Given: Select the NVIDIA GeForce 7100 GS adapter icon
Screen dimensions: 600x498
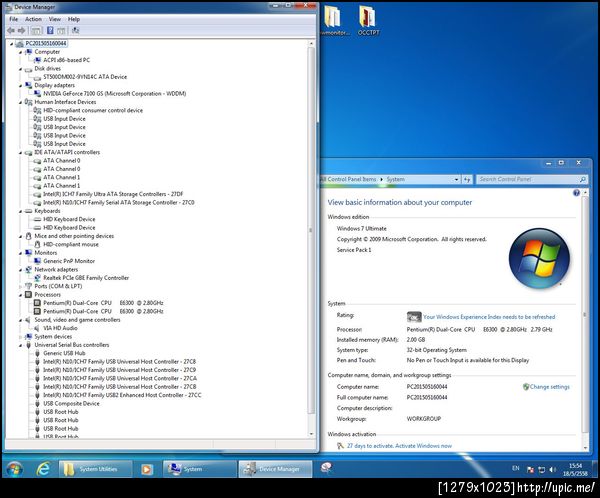Looking at the screenshot, I should pos(37,93).
